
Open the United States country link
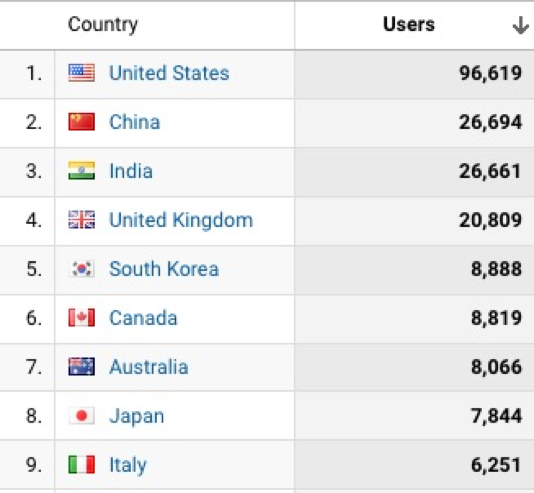[169, 73]
